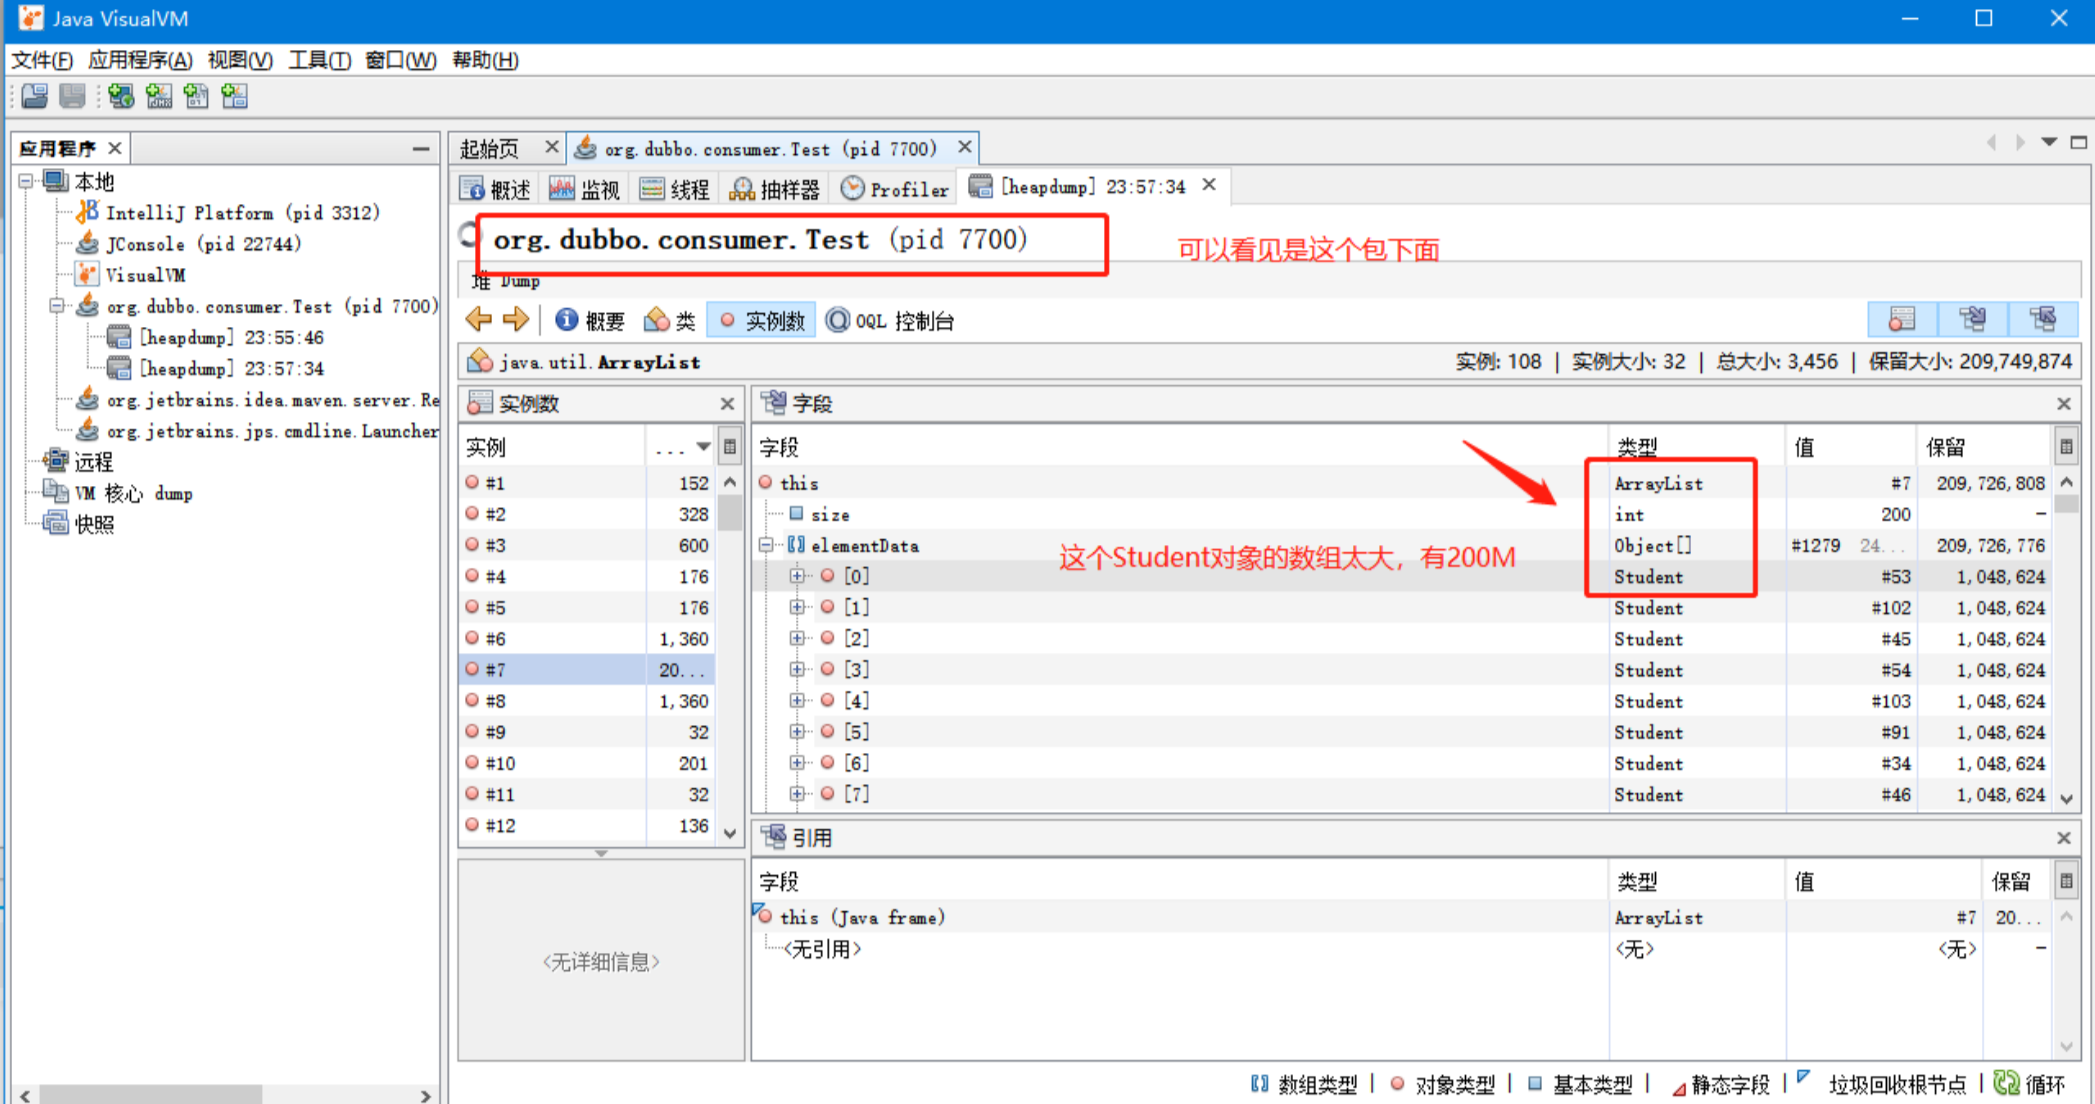
Task: Switch to the 监视 monitor tab
Action: 585,188
